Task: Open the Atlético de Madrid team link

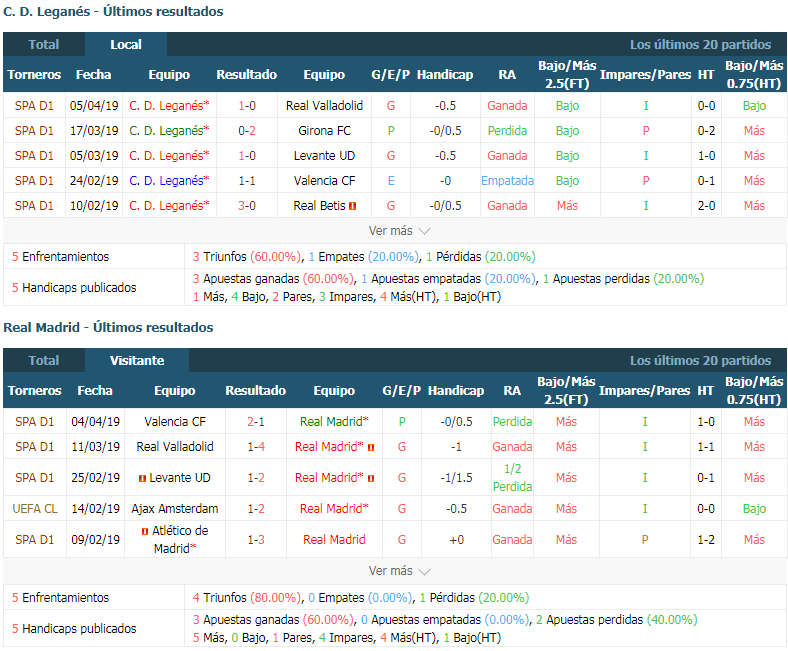Action: (180, 539)
